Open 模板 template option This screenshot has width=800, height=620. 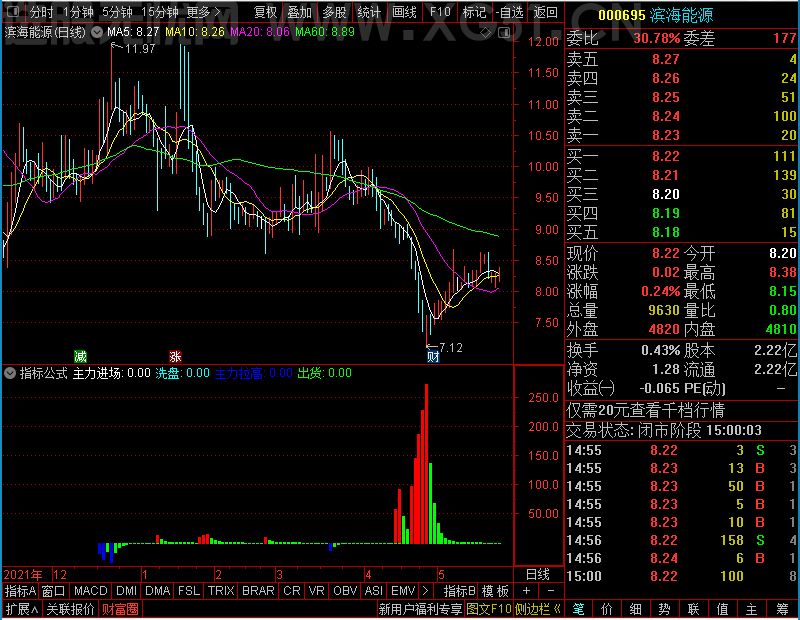[495, 591]
